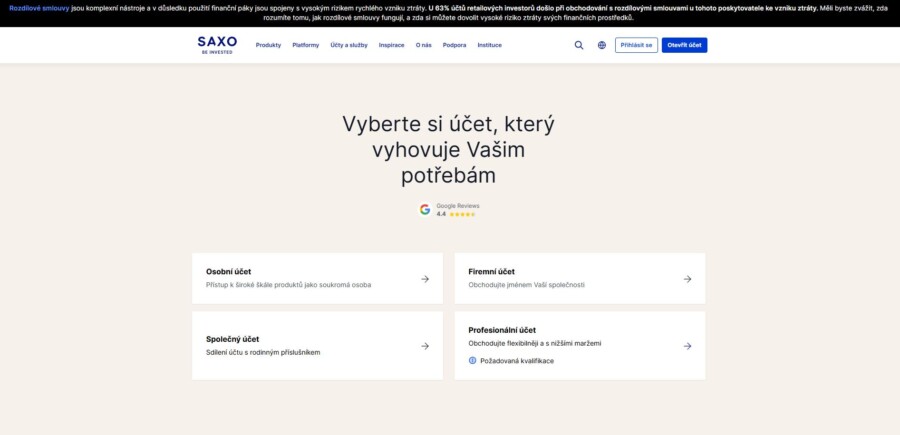Click 'Sdílení účtu s rodinným příslušníkem' description
900x435 pixels.
[x=263, y=352]
